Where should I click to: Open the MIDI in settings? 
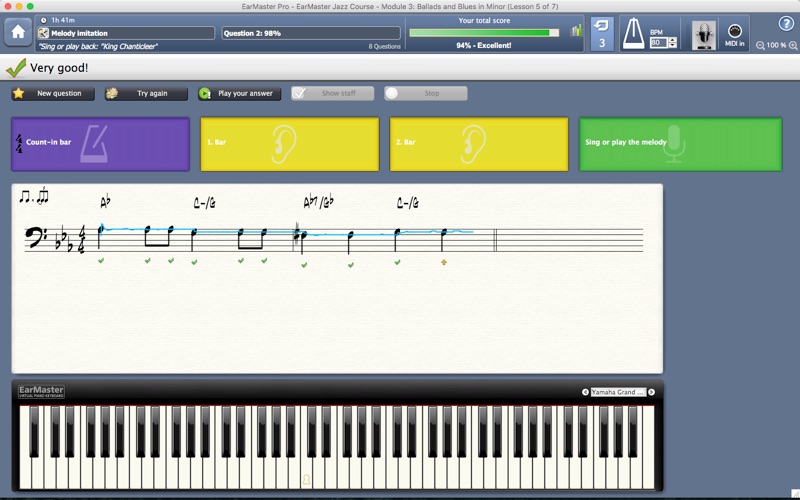[735, 34]
